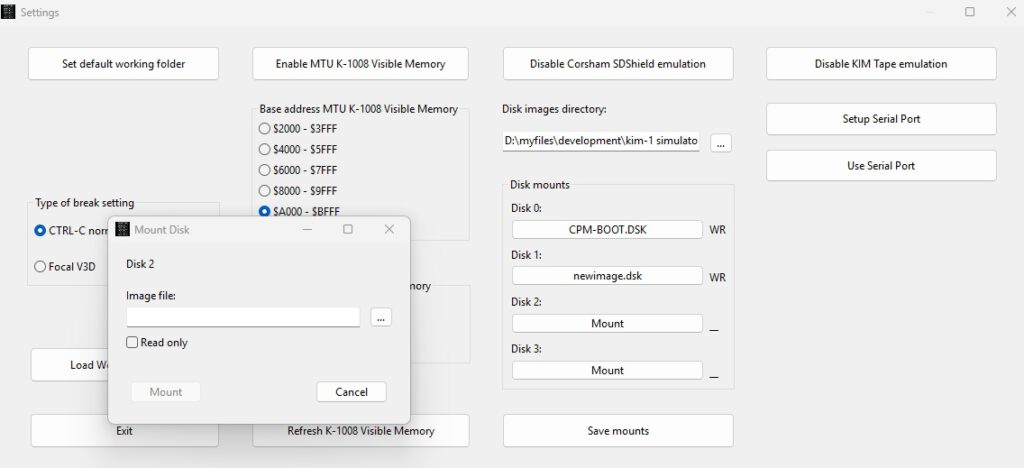Choose $6000 - $7FFF radio option
Screen dimensions: 1024x468
coord(265,170)
